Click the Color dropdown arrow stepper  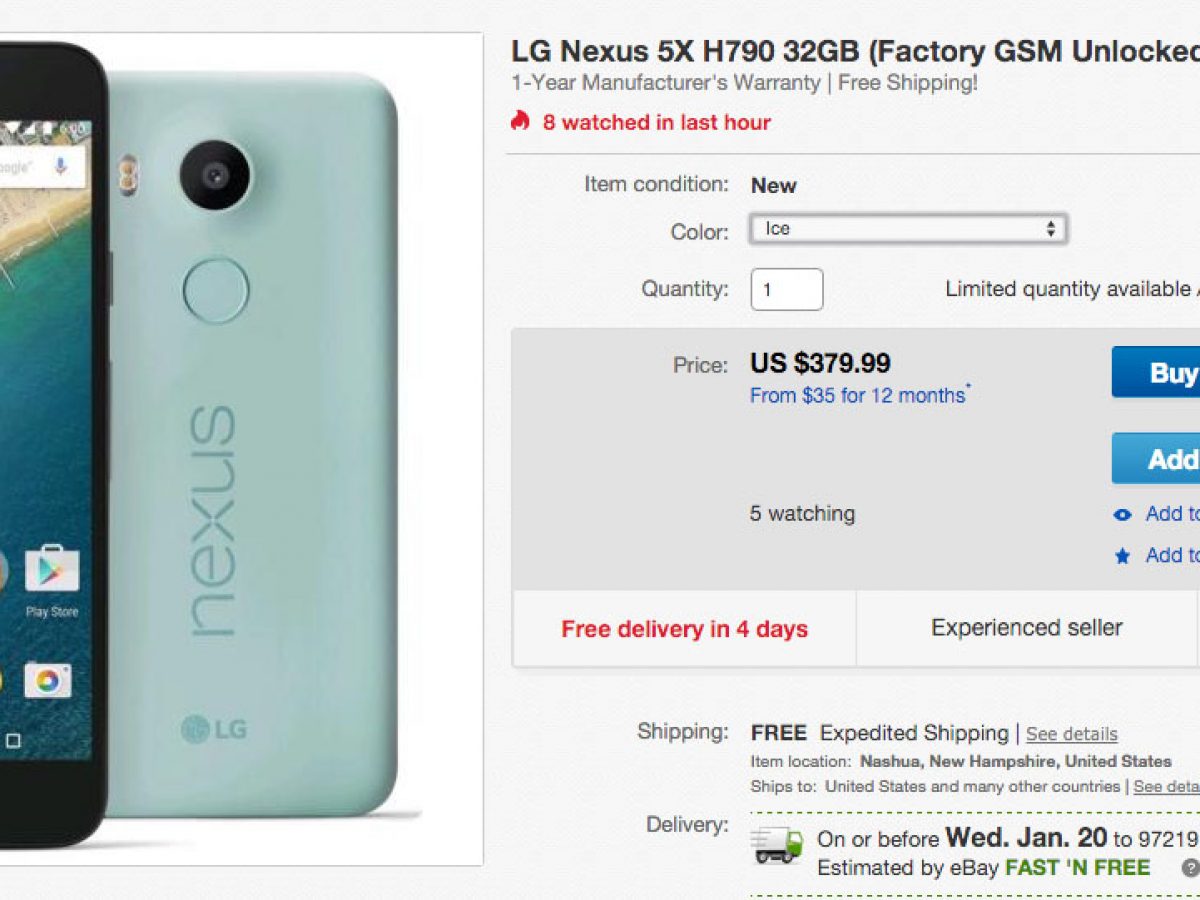[1050, 229]
